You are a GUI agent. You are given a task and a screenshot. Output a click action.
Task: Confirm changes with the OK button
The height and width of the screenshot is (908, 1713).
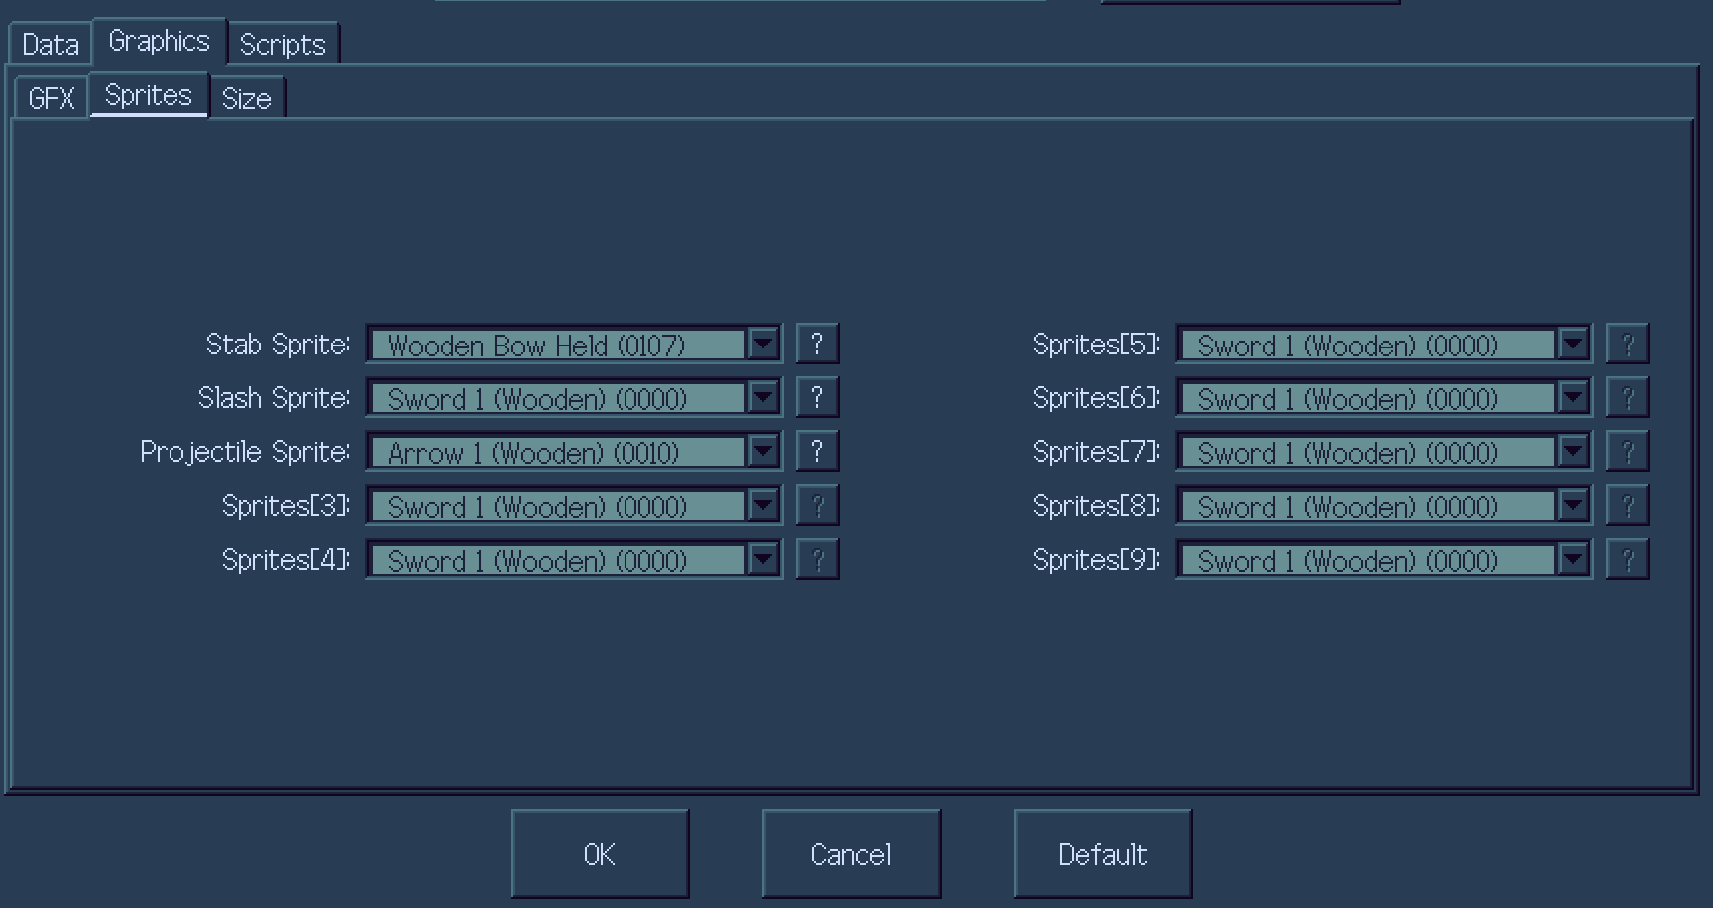pos(600,854)
